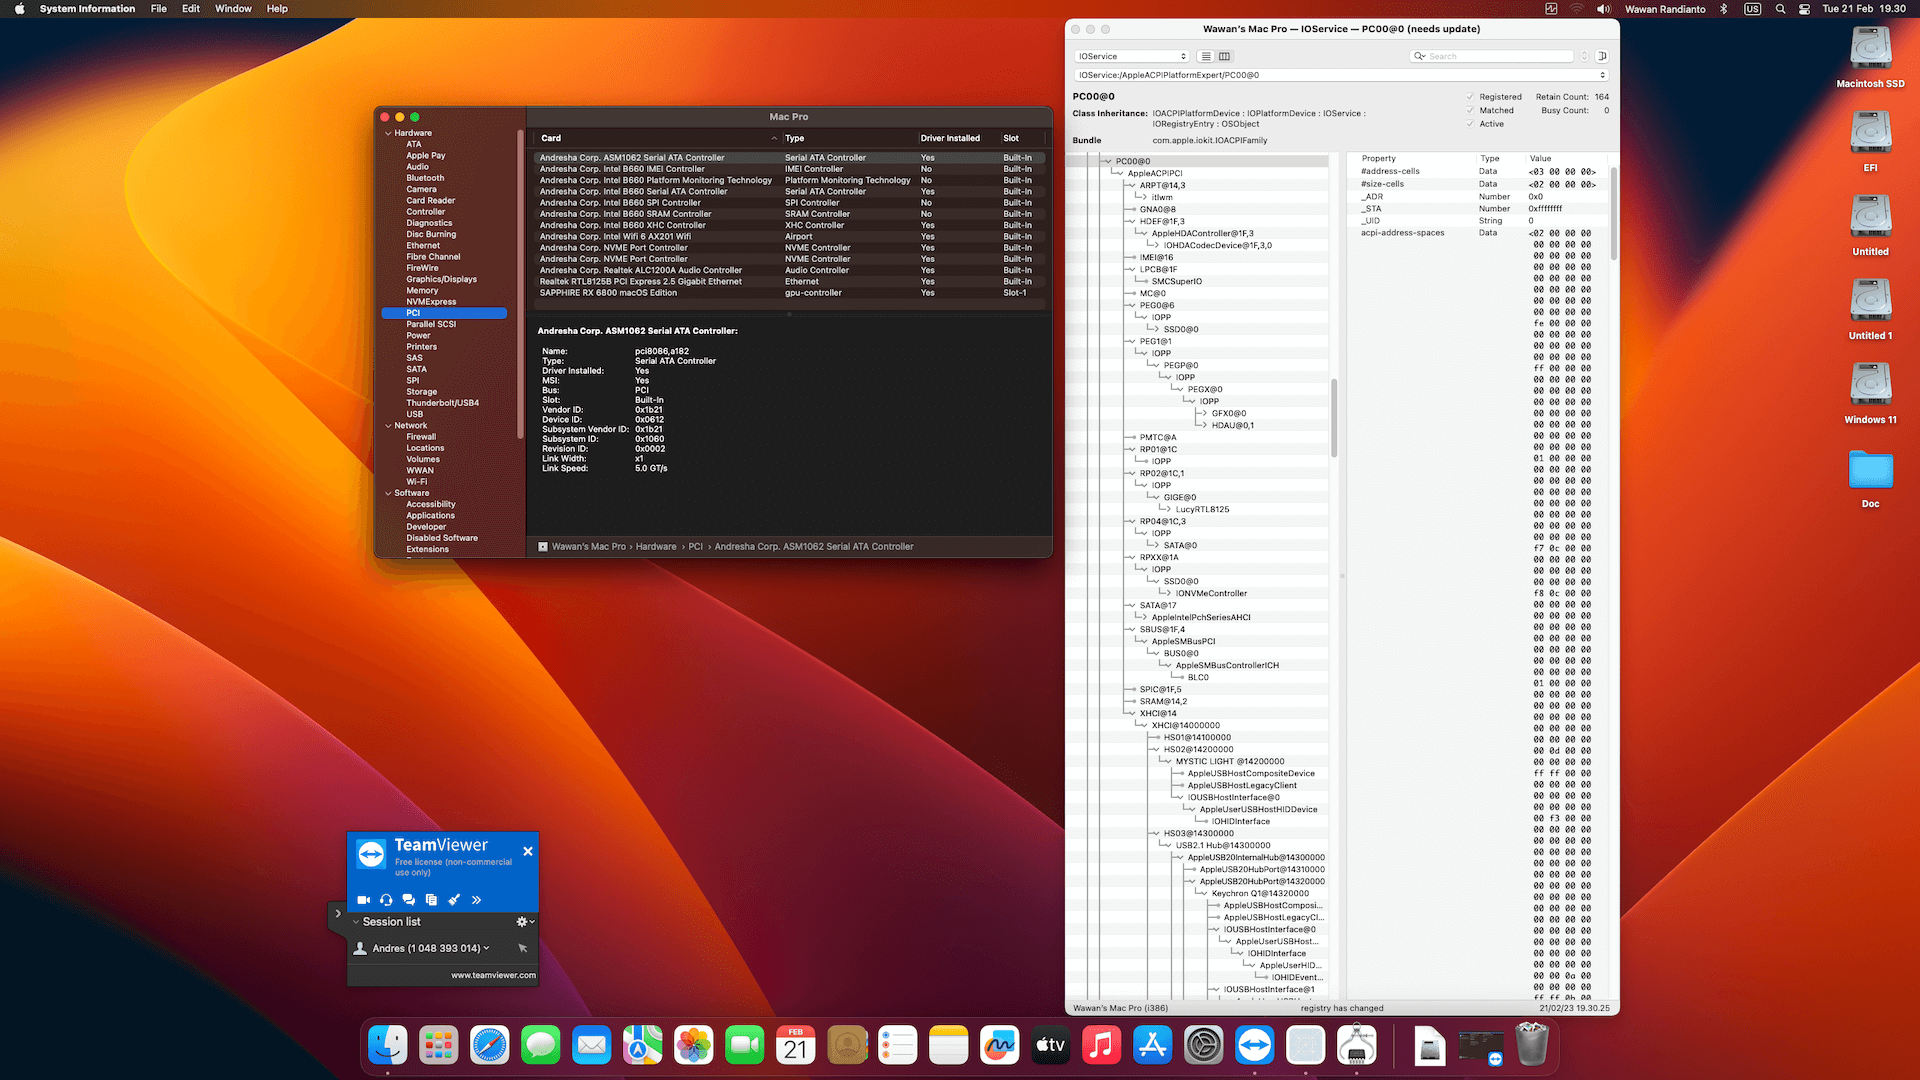Start video in TeamViewer panel
This screenshot has width=1920, height=1080.
(x=363, y=900)
